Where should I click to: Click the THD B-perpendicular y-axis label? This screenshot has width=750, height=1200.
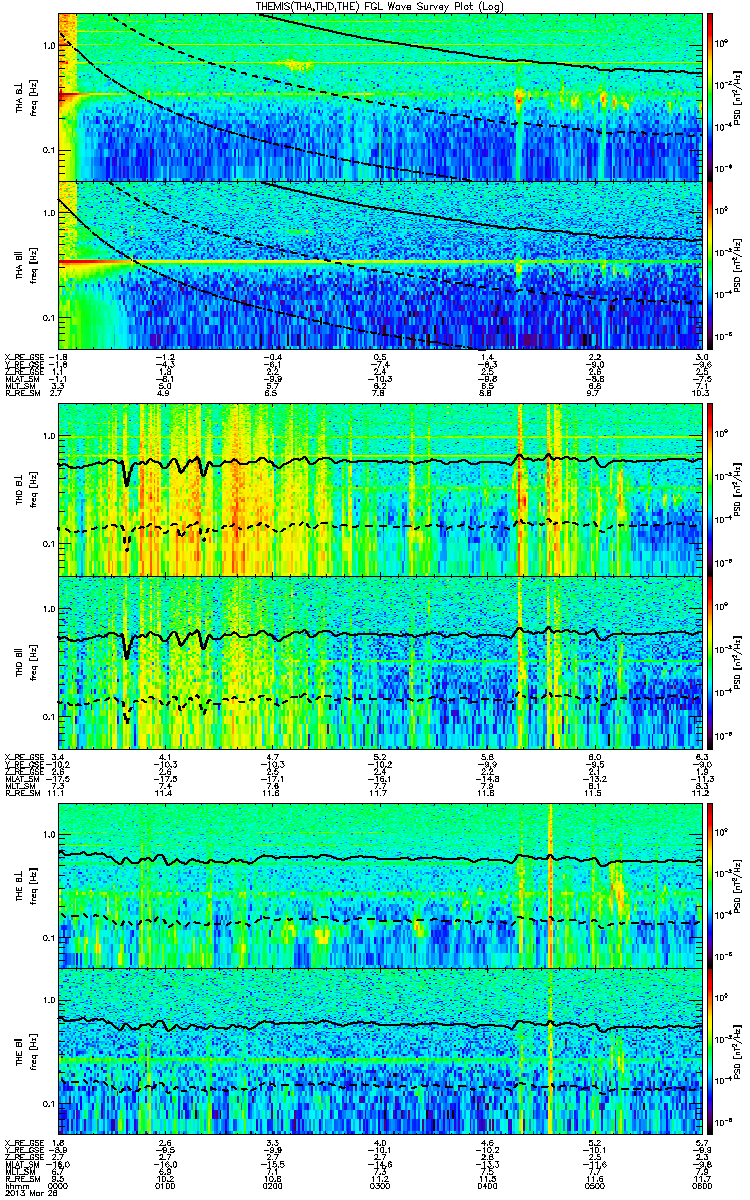pyautogui.click(x=25, y=490)
